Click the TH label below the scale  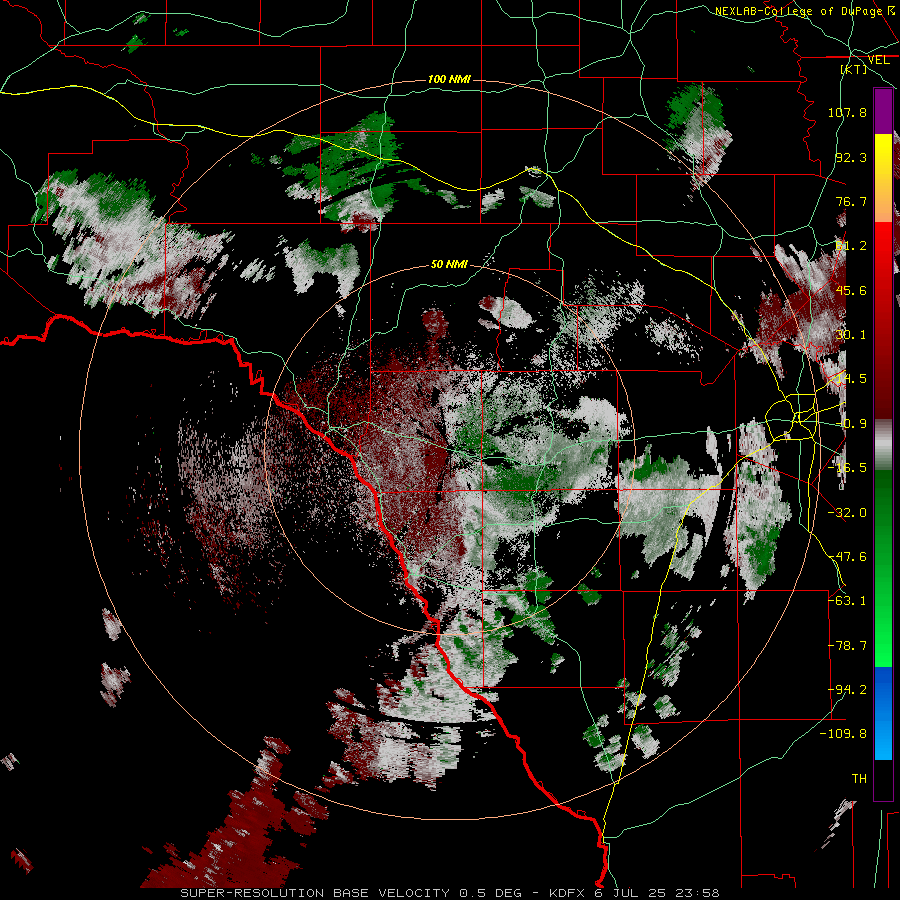859,779
